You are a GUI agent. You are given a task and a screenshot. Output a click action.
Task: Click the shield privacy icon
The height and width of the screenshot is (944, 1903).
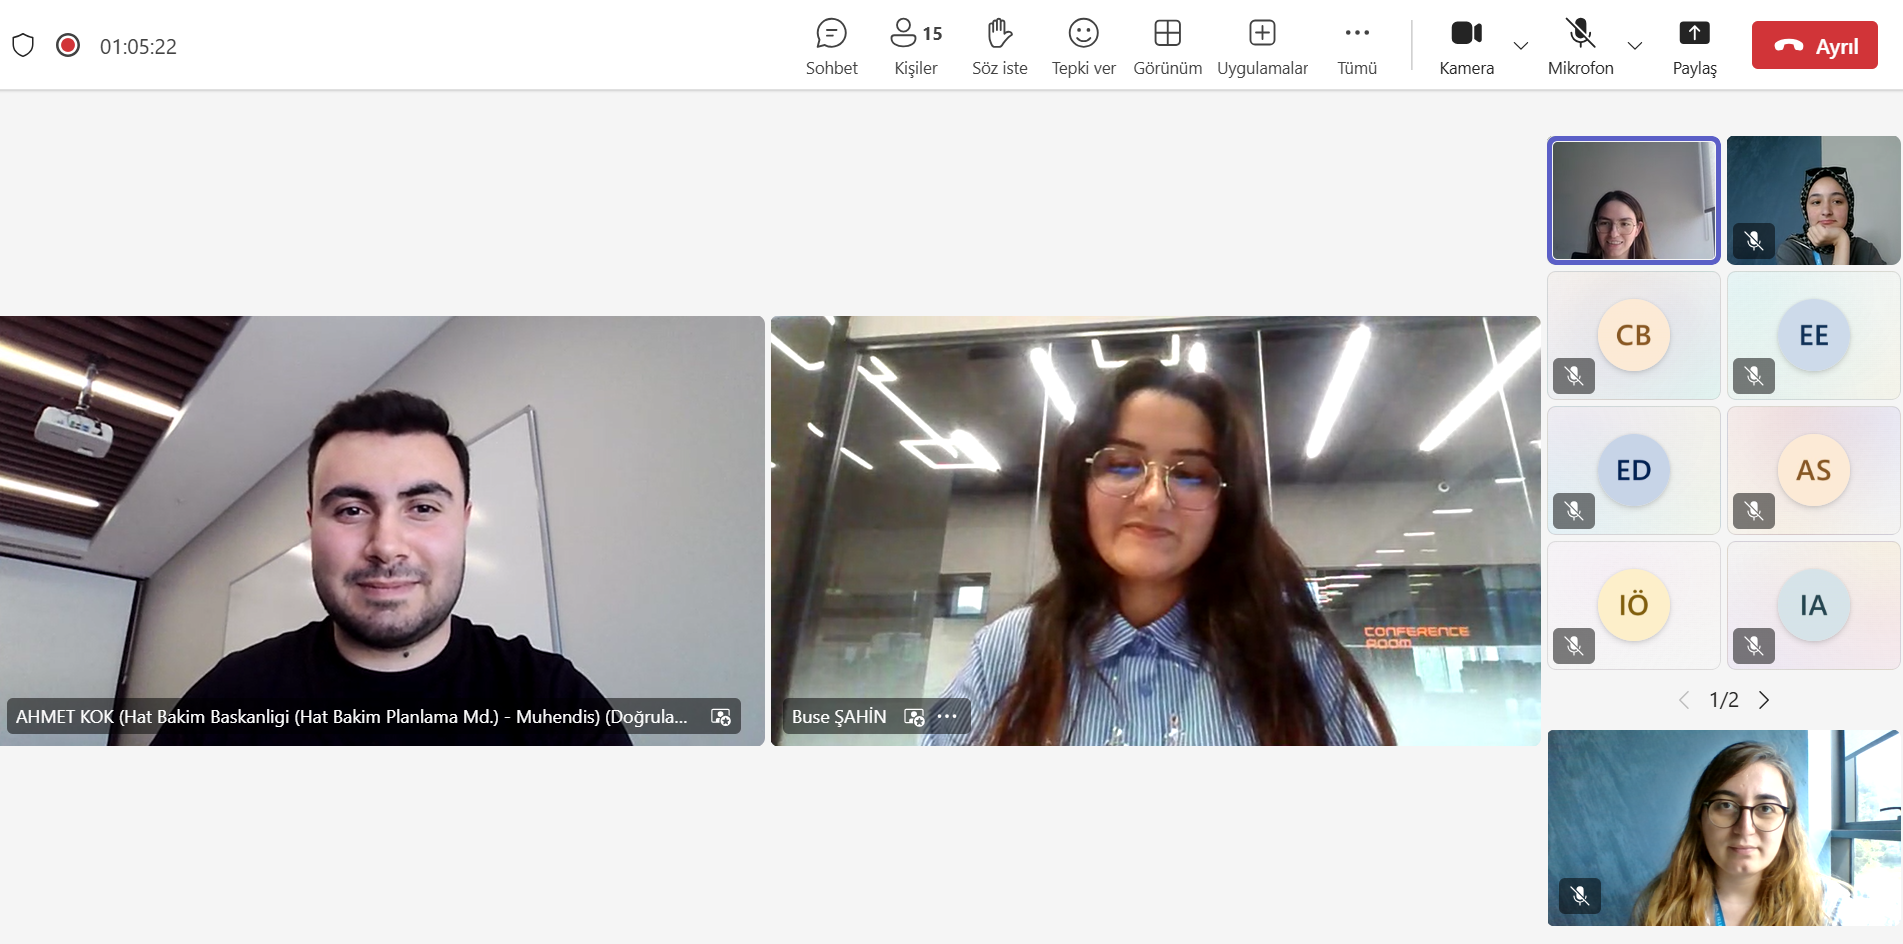(23, 45)
